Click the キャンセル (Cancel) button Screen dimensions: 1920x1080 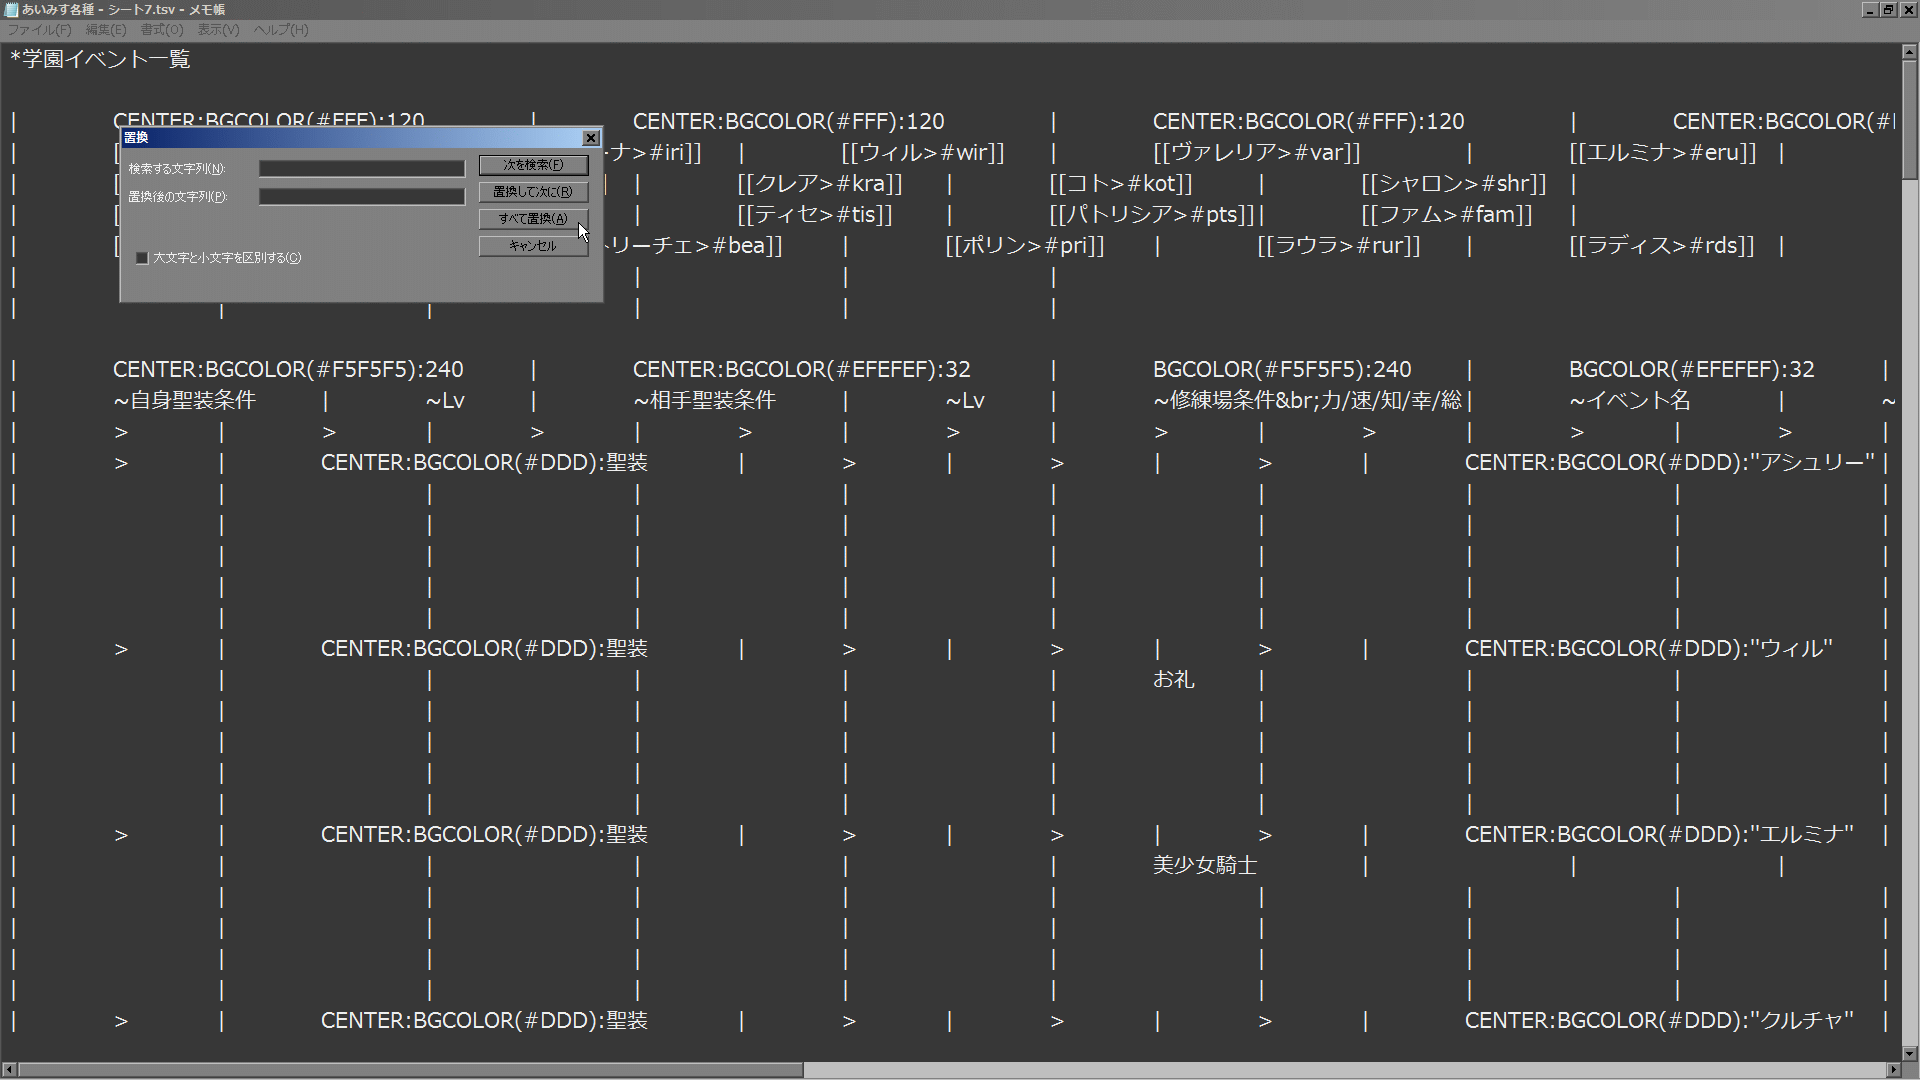[532, 245]
